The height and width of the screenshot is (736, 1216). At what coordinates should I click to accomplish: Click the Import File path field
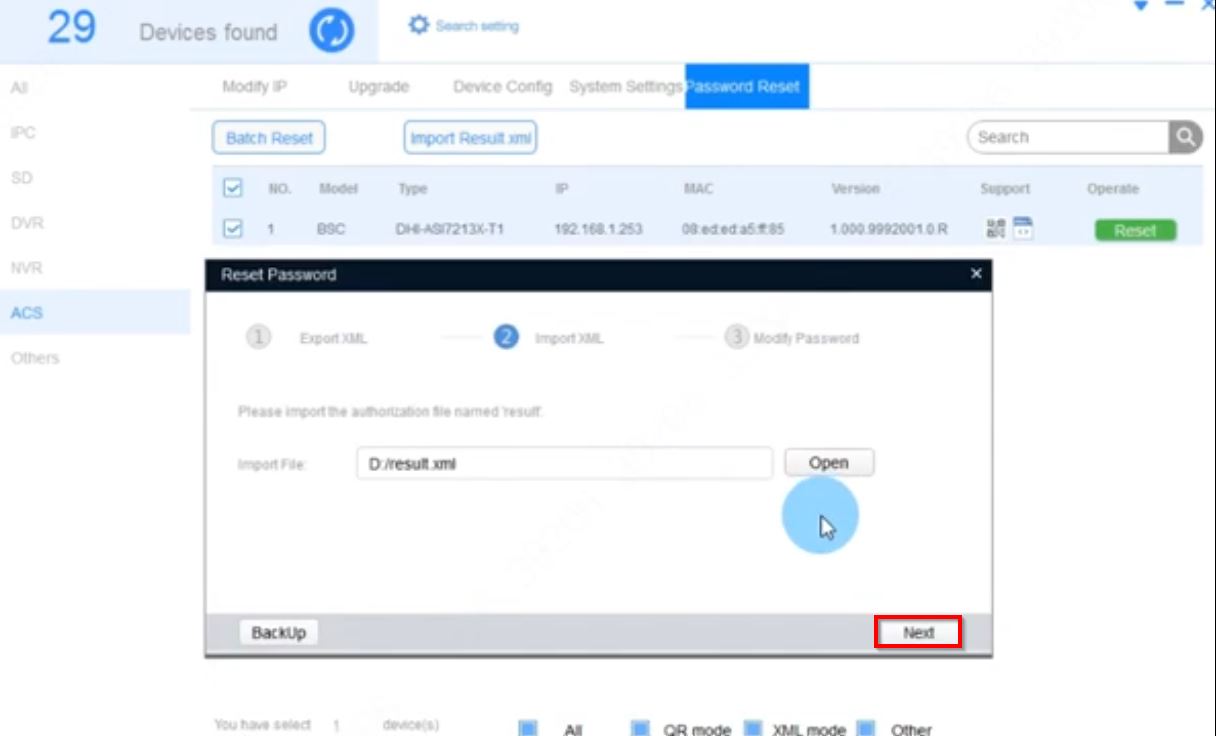(x=564, y=463)
